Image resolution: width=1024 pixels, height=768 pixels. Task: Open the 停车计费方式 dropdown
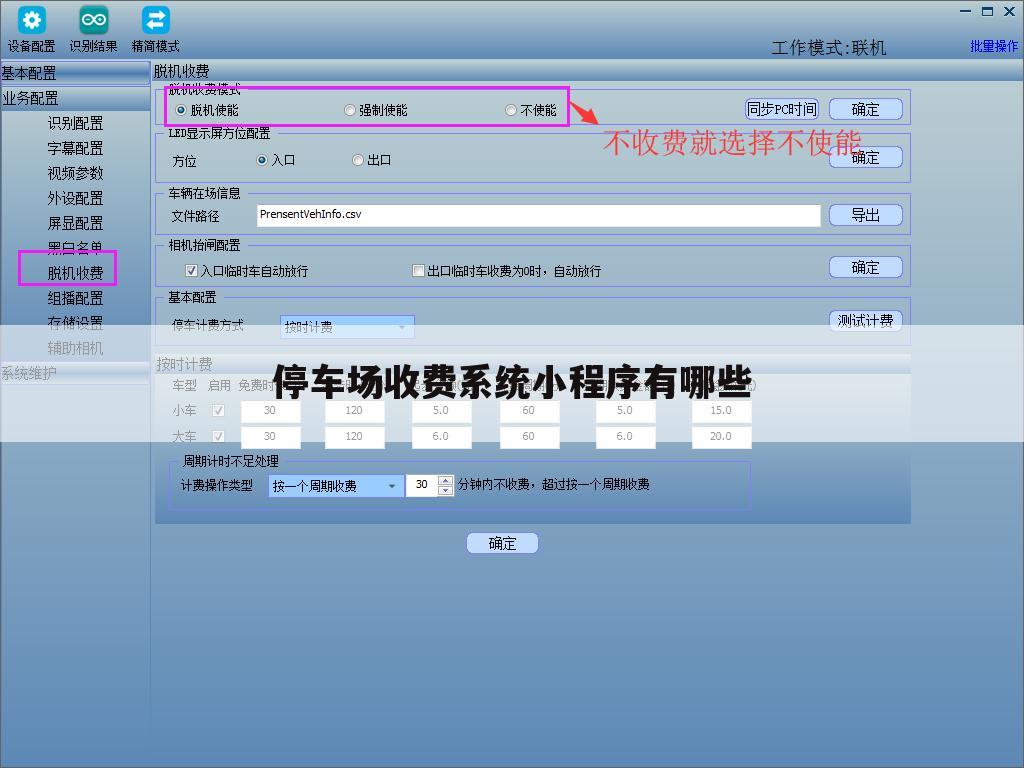(x=347, y=327)
